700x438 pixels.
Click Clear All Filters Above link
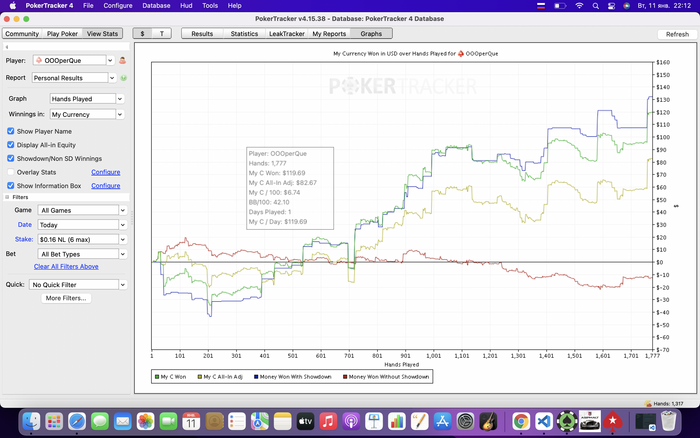(66, 267)
